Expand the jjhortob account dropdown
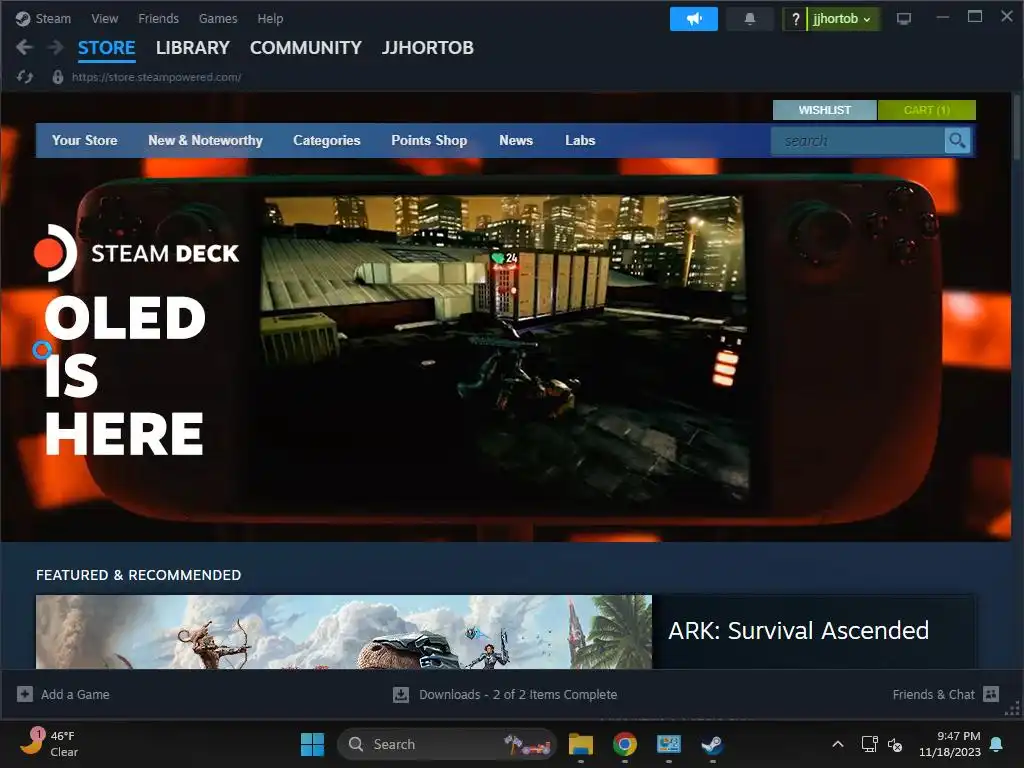 point(842,19)
